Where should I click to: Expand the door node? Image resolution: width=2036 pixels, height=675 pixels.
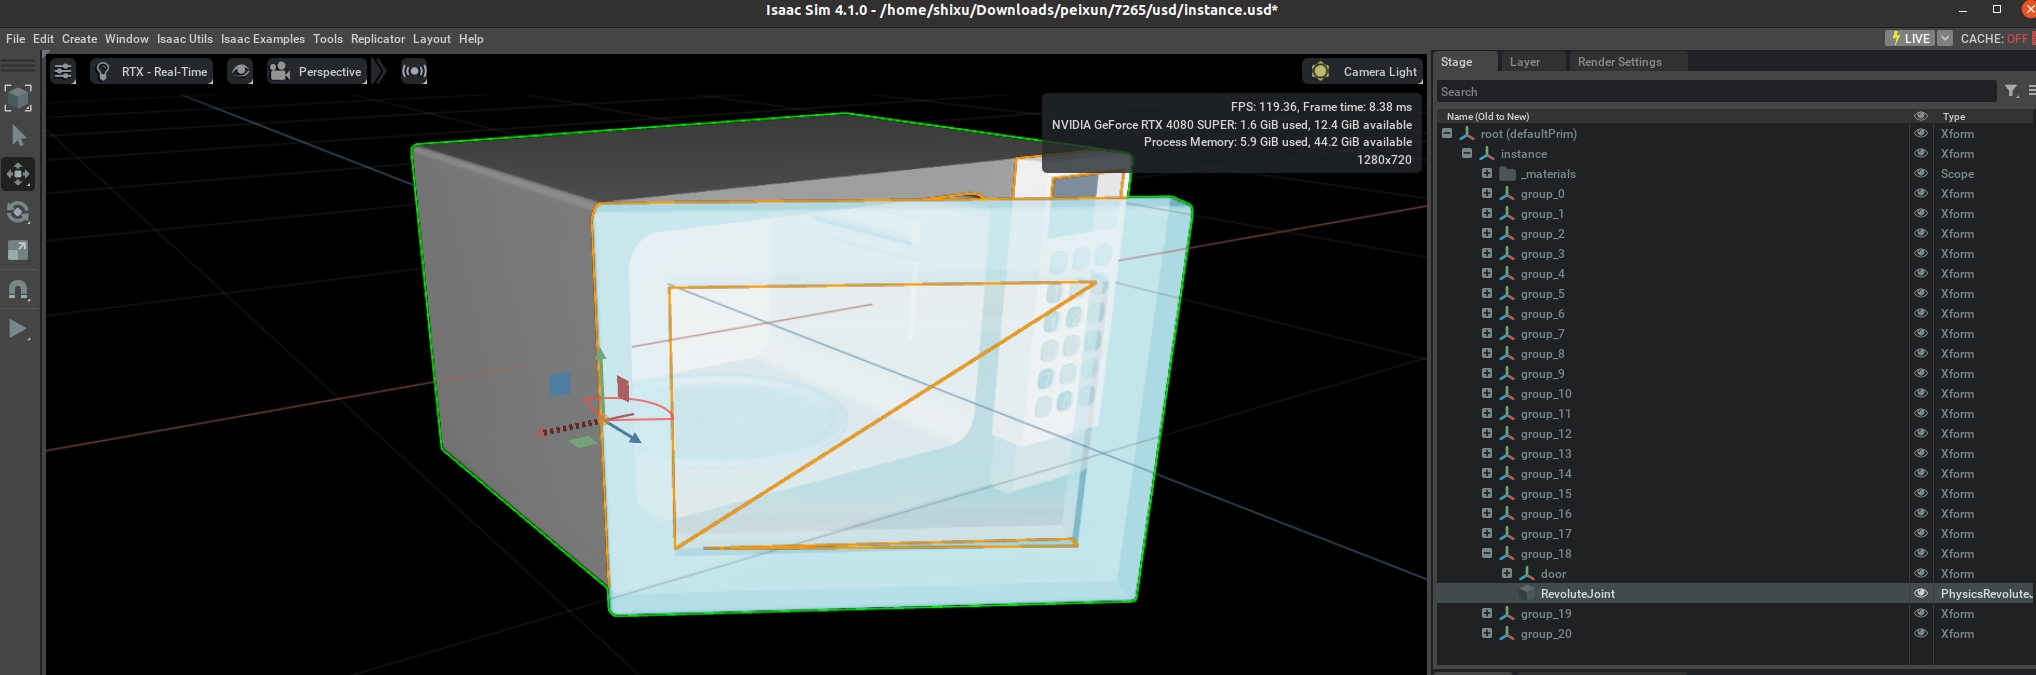[1507, 573]
